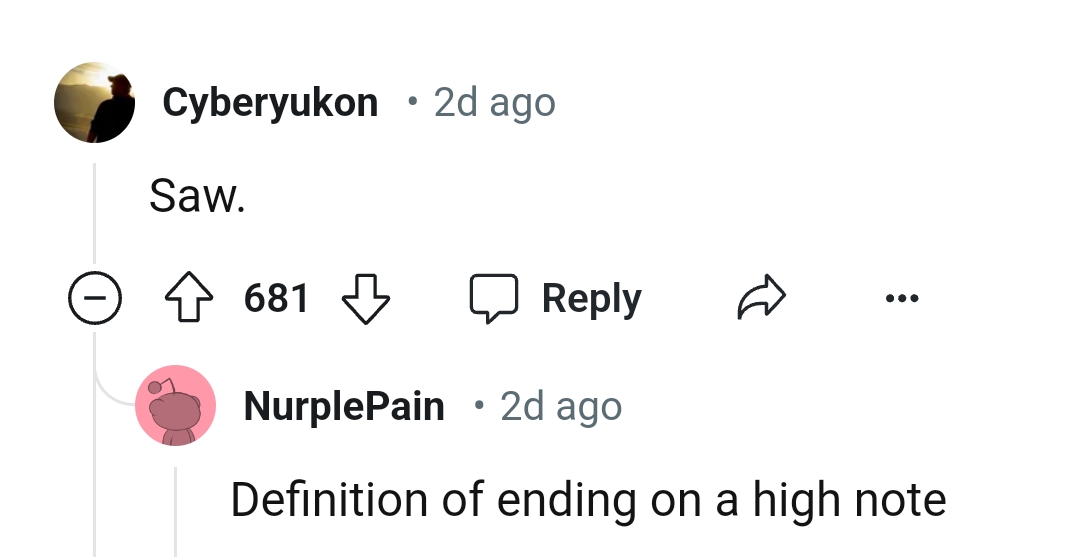The width and height of the screenshot is (1080, 557).
Task: Visit the Cyberyukon username link
Action: point(270,102)
